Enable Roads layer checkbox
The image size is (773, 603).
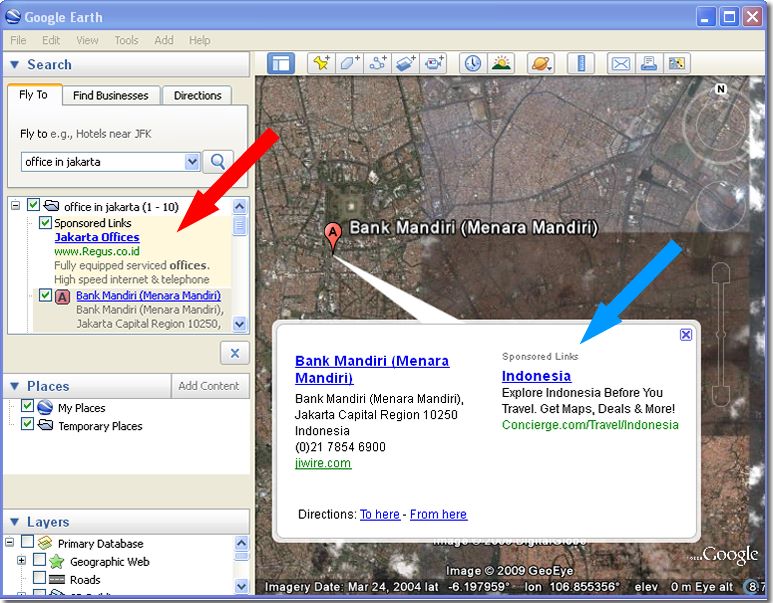39,577
